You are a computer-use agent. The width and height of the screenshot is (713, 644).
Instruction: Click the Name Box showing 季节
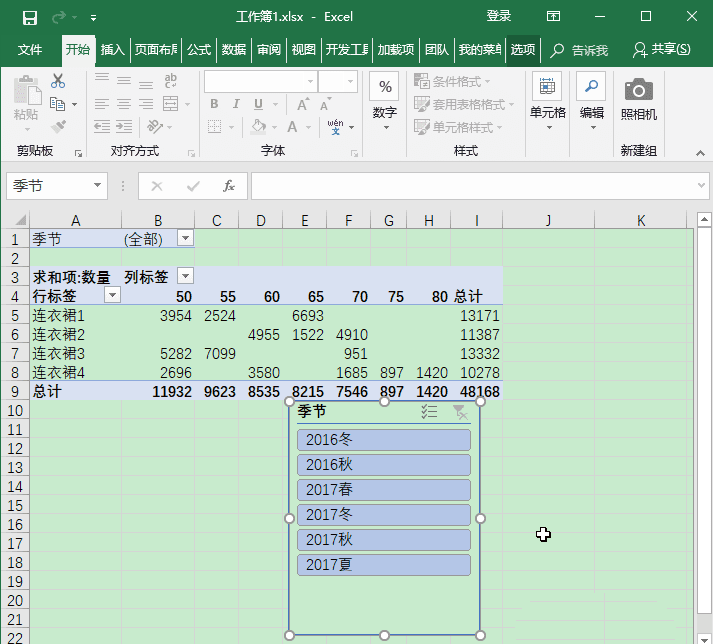[x=48, y=186]
